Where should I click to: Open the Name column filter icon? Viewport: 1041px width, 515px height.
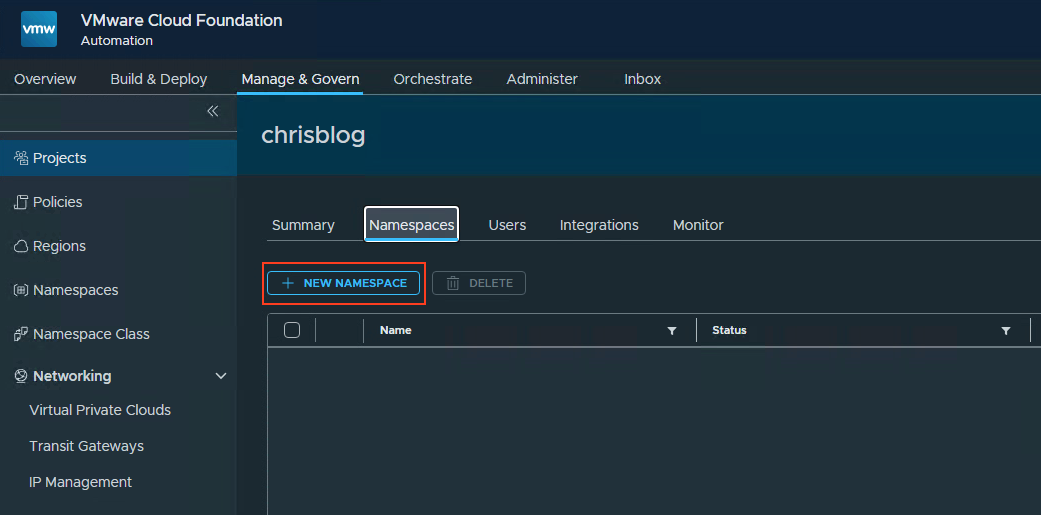(x=672, y=331)
